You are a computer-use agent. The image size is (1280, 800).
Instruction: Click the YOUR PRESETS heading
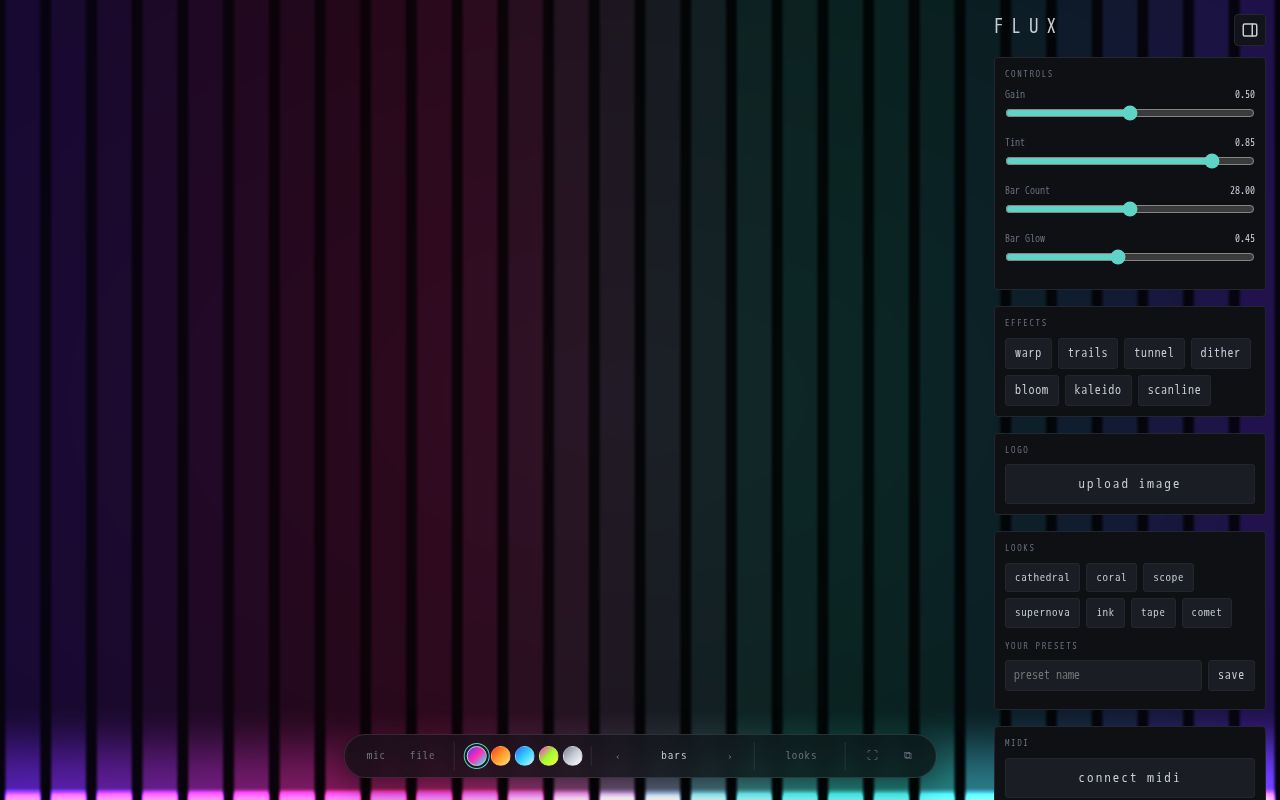1041,646
